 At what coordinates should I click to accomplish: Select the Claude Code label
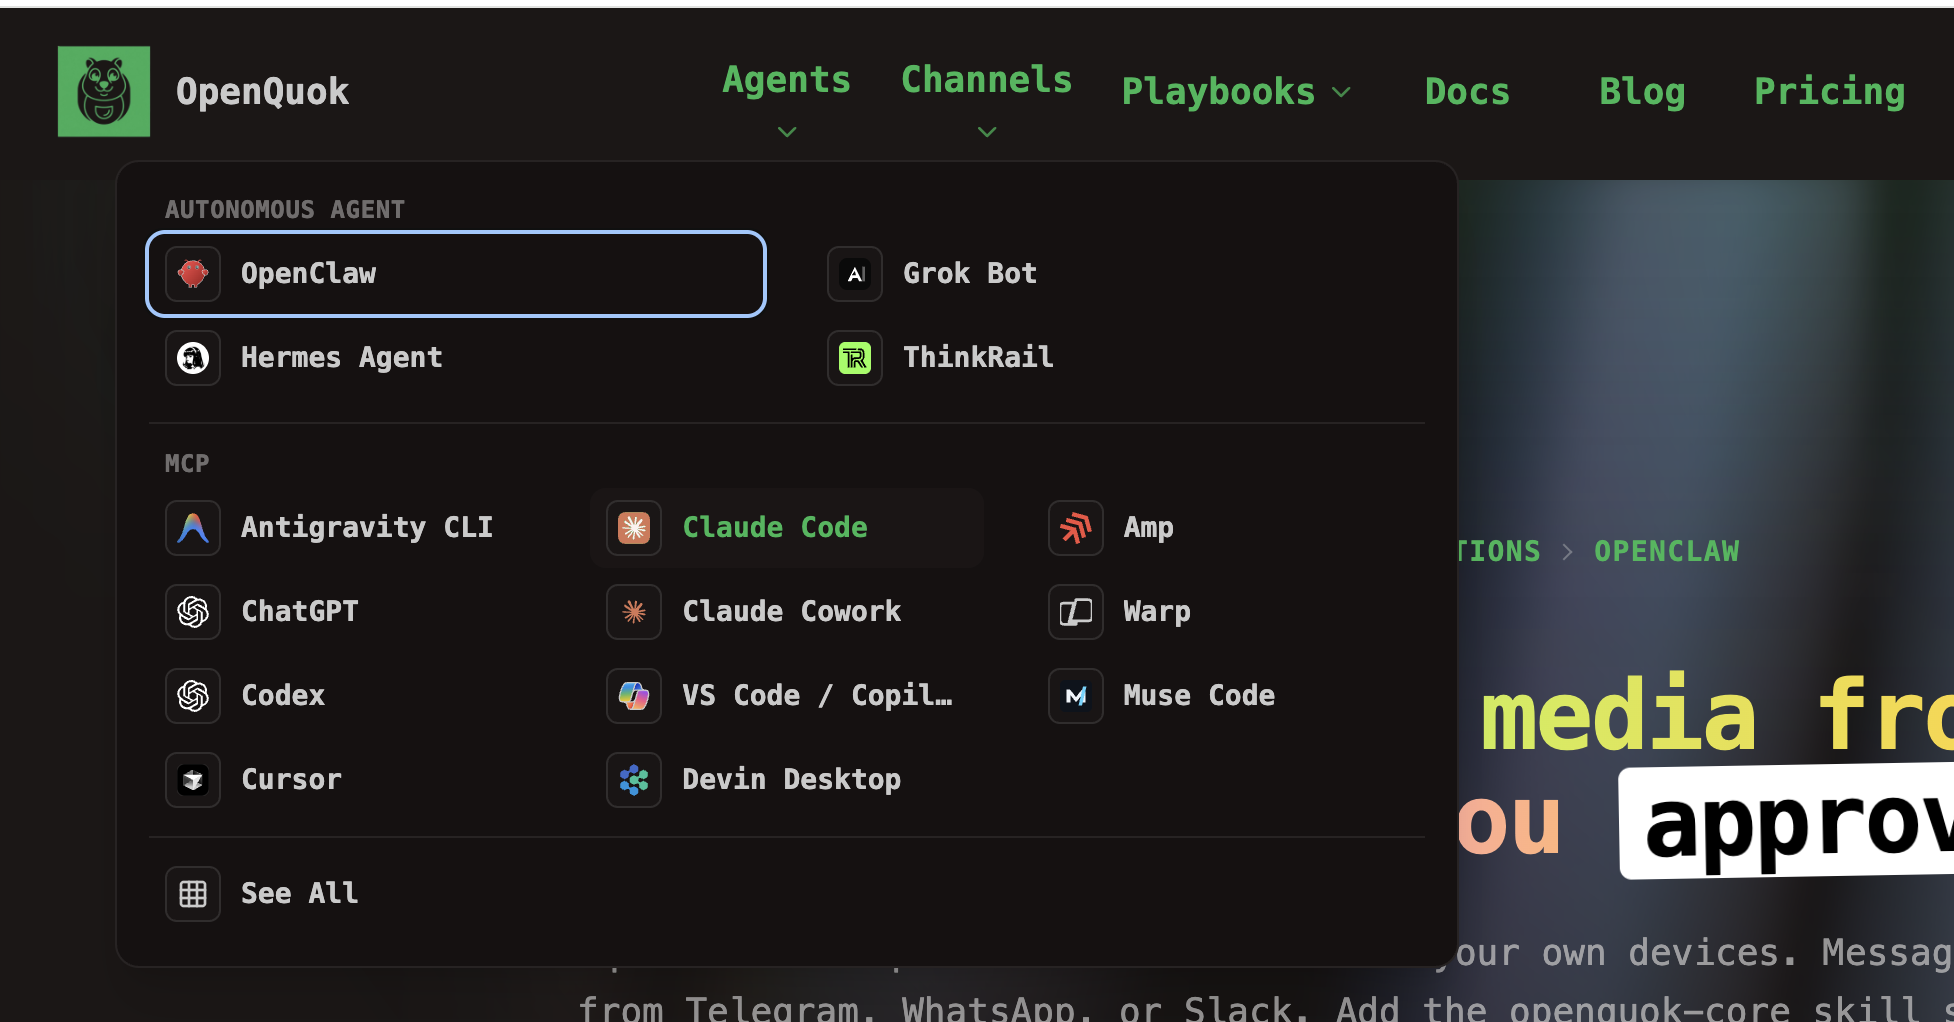pyautogui.click(x=775, y=528)
